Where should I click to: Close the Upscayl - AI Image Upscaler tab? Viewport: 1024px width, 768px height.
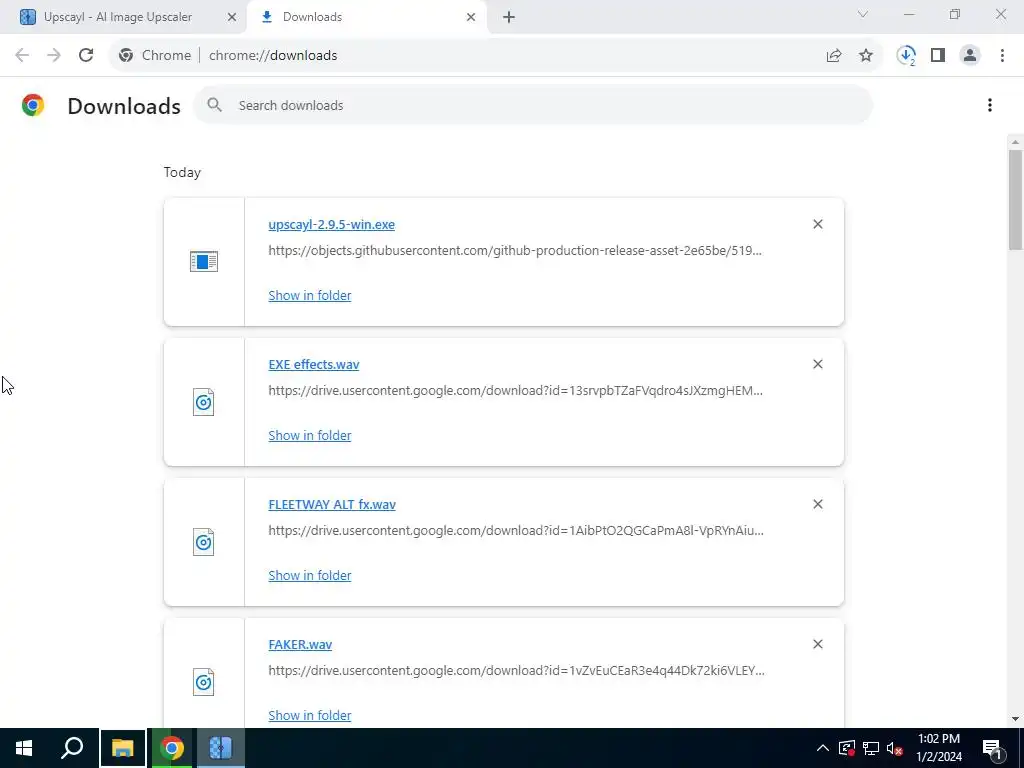232,17
